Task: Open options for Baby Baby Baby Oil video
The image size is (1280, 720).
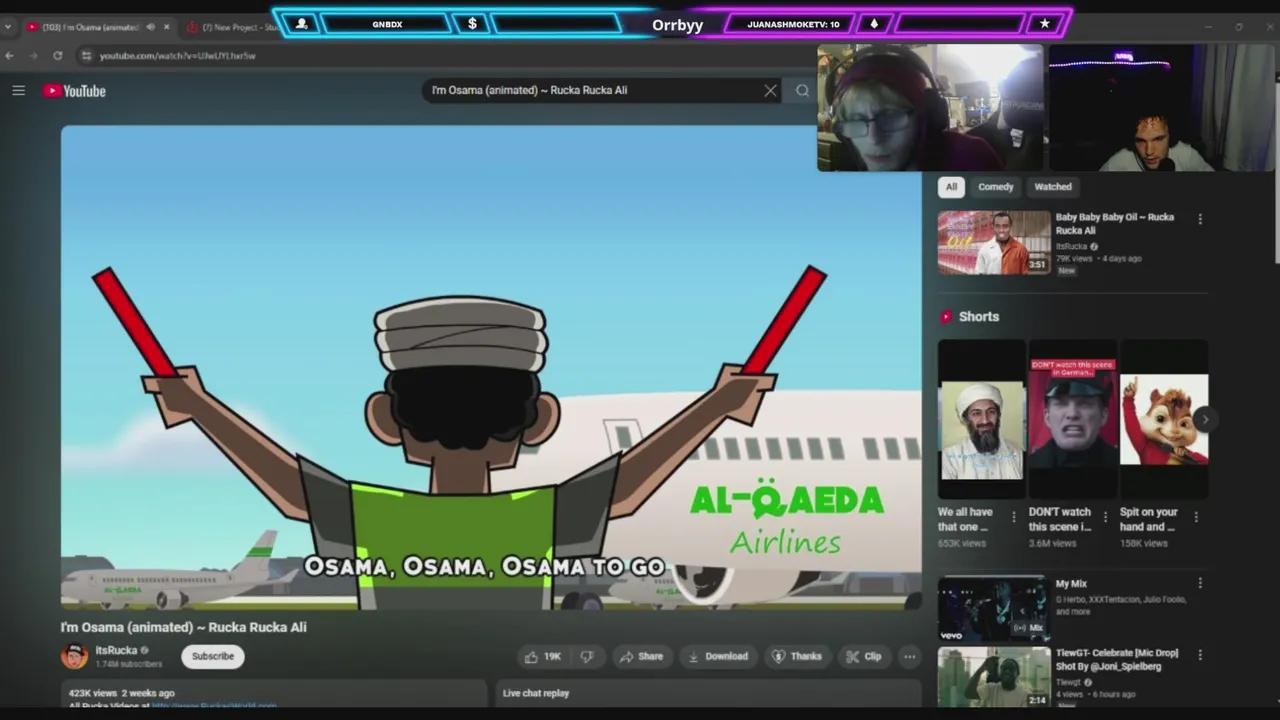Action: coord(1200,219)
